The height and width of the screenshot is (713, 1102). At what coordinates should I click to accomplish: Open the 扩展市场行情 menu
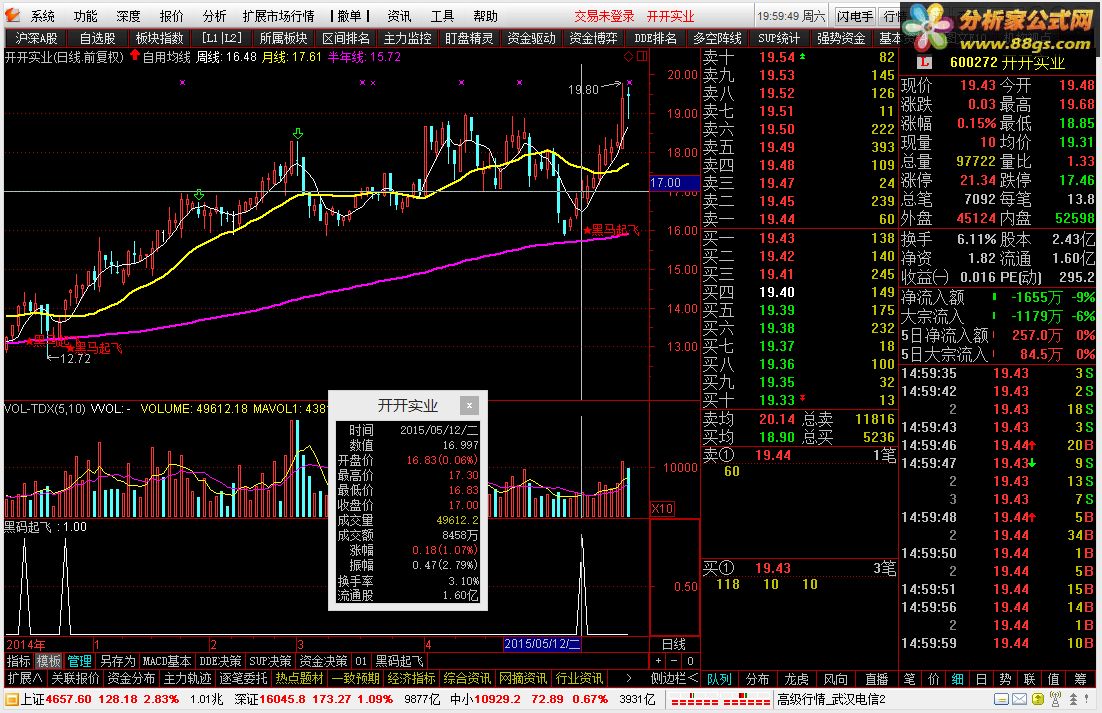[278, 16]
